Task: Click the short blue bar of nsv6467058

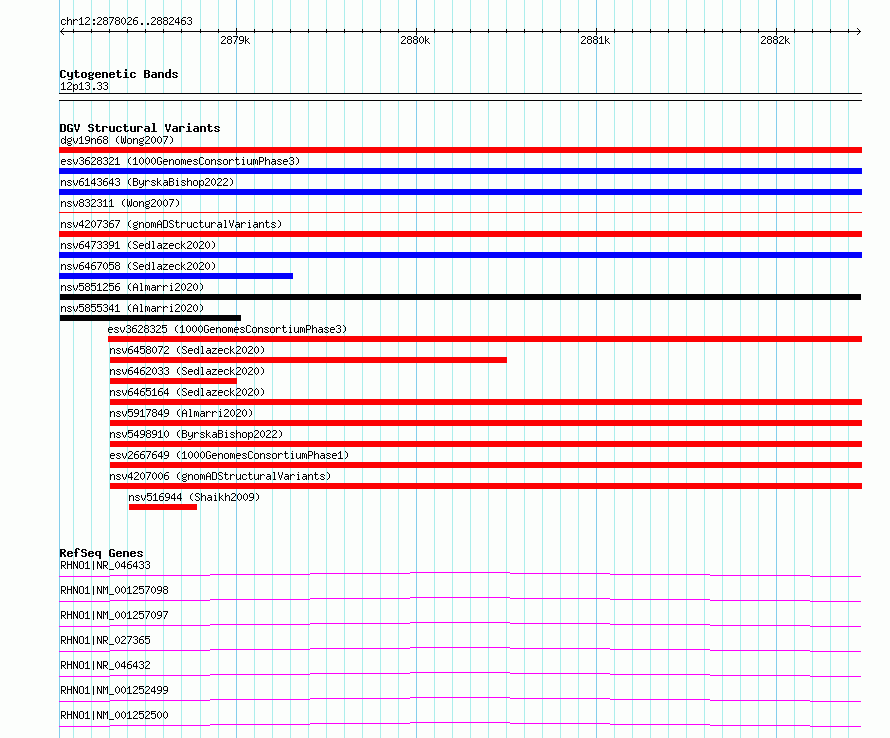Action: tap(176, 276)
